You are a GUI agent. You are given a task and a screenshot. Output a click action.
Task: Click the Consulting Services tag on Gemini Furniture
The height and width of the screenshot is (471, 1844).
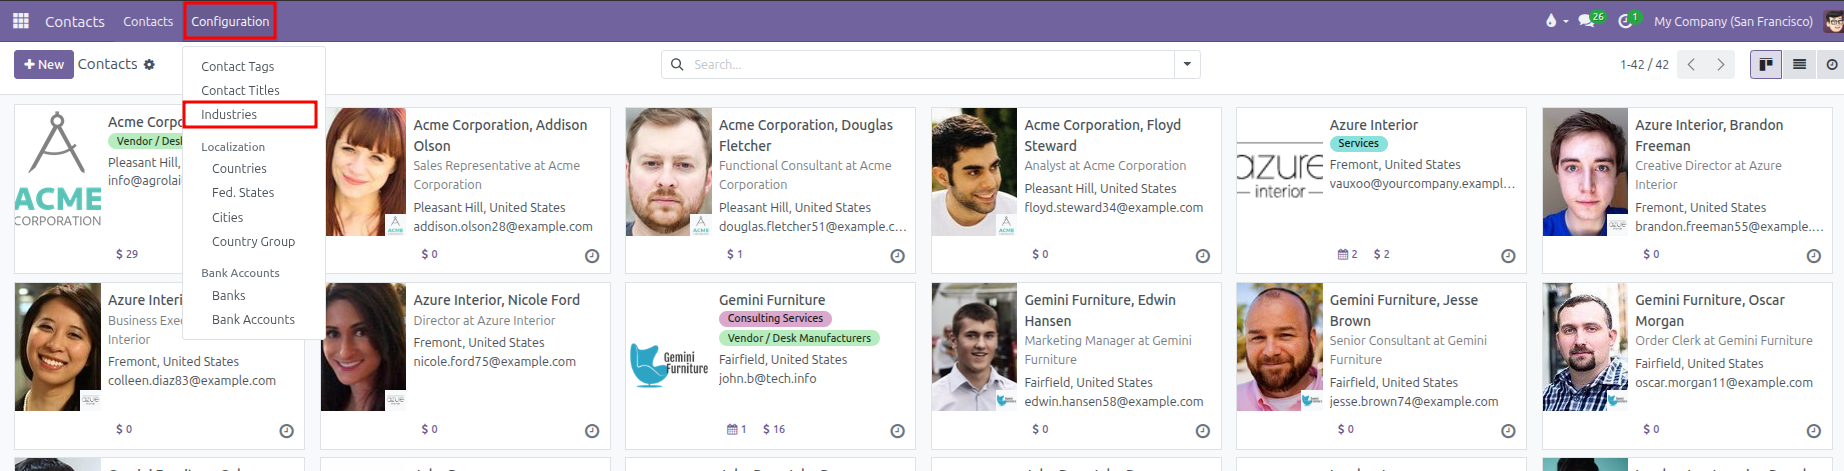point(775,318)
